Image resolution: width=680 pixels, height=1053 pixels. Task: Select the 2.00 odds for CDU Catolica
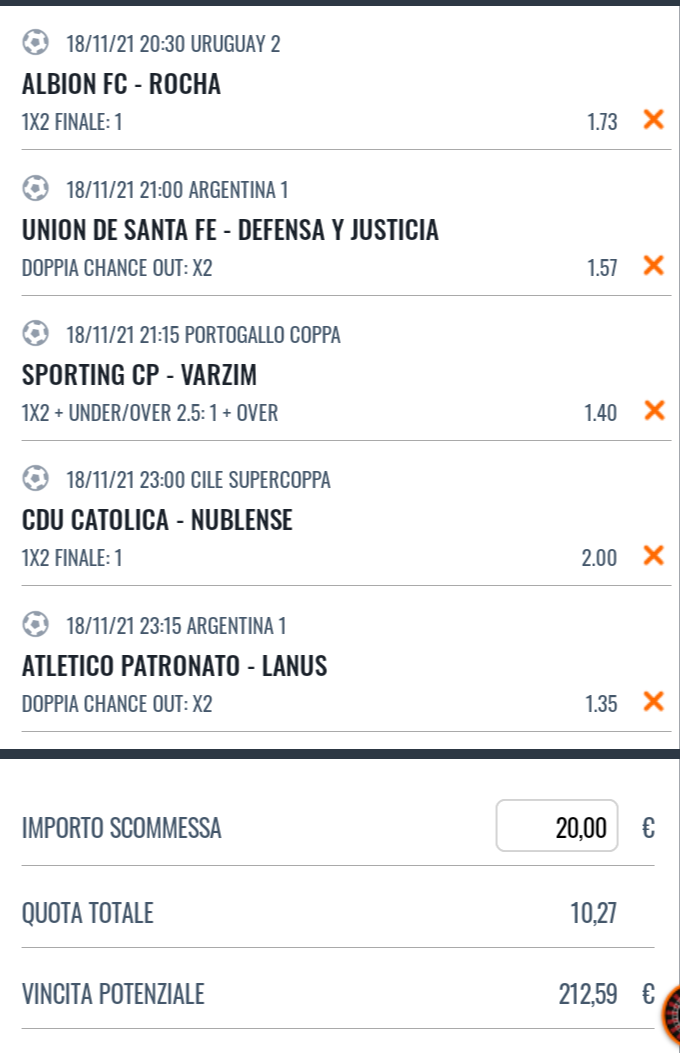tap(599, 557)
